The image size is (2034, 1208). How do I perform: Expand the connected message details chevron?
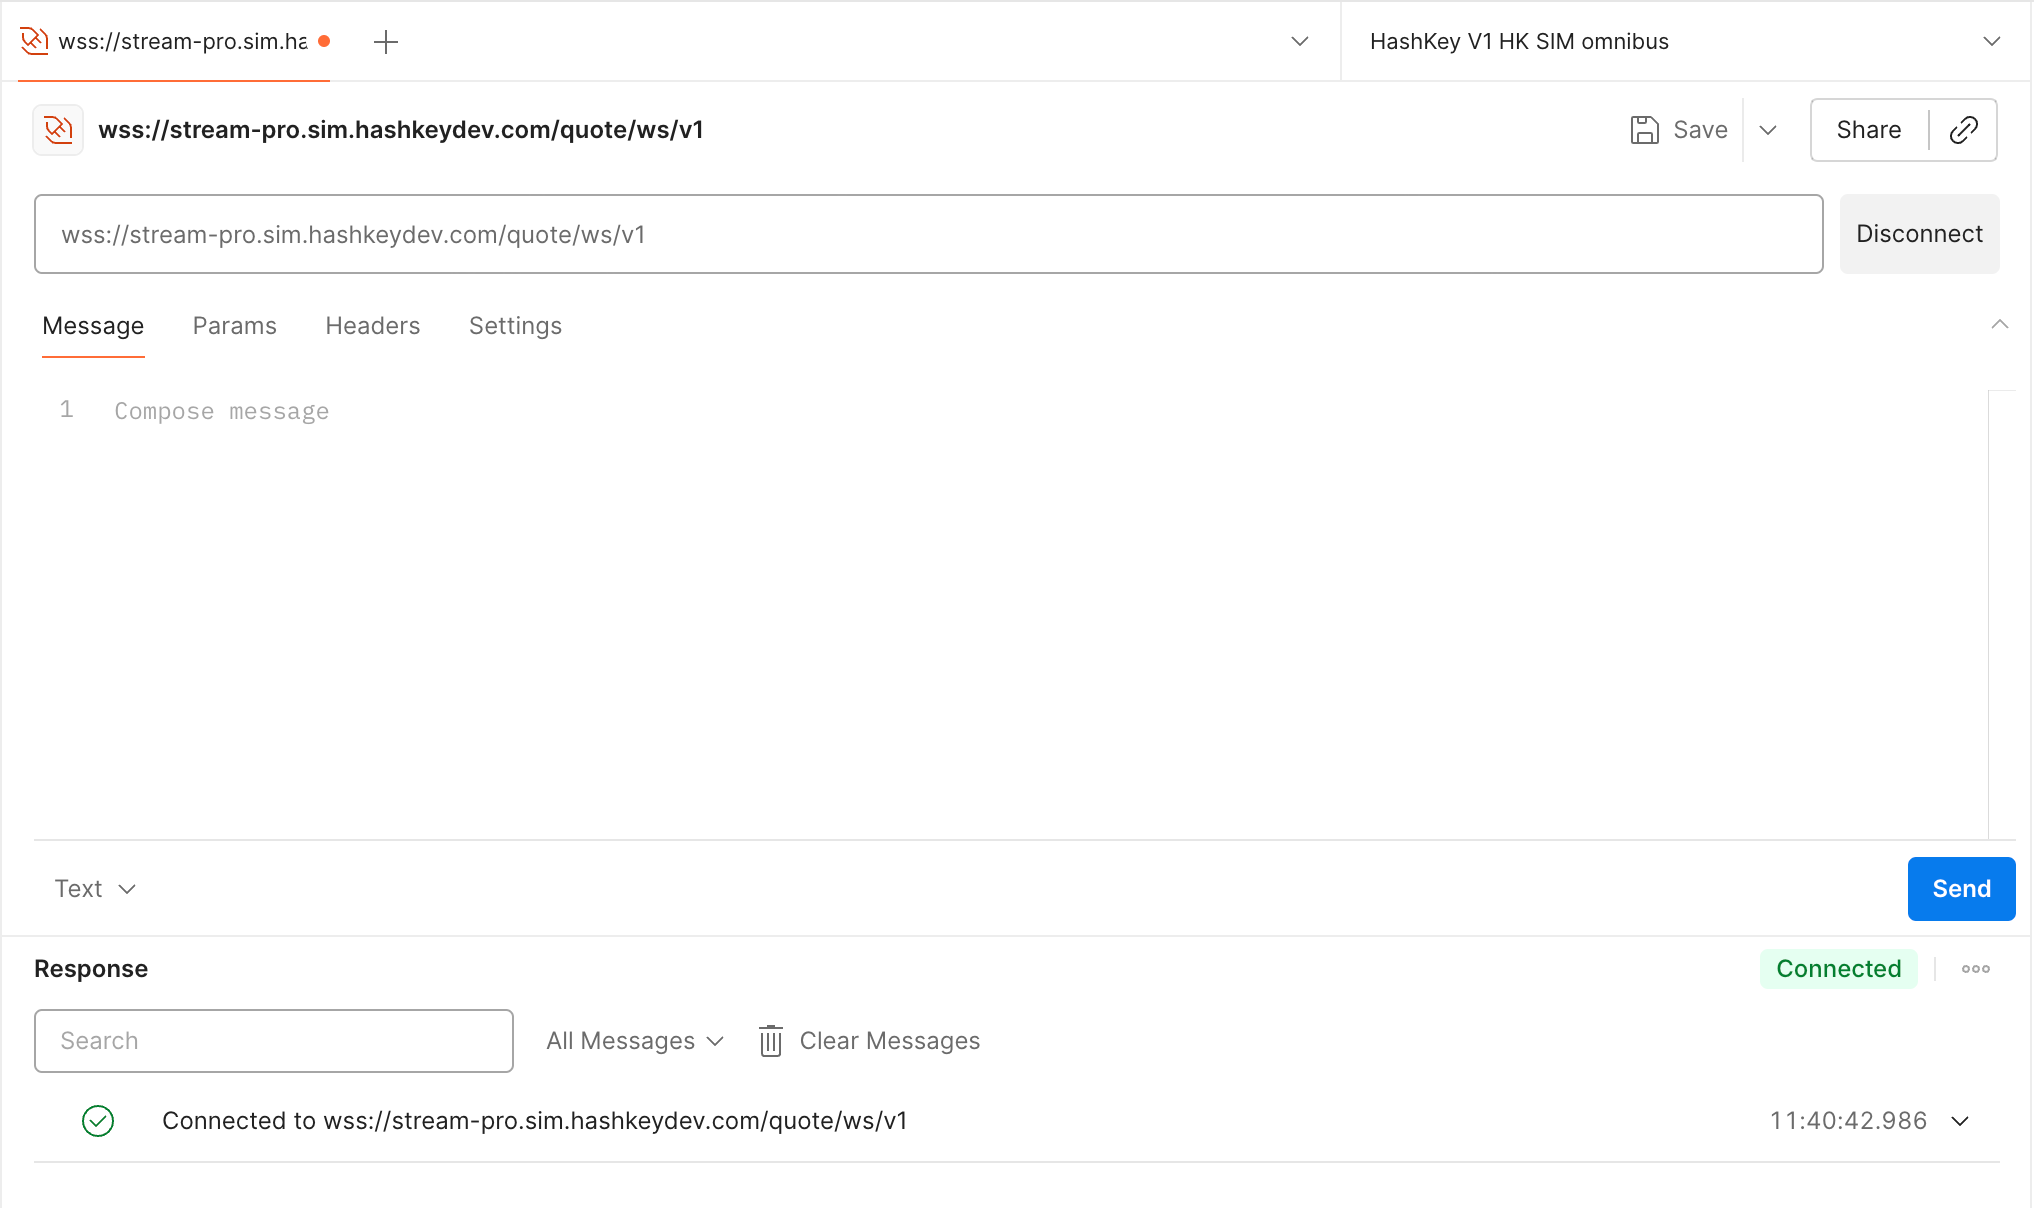pos(1960,1121)
